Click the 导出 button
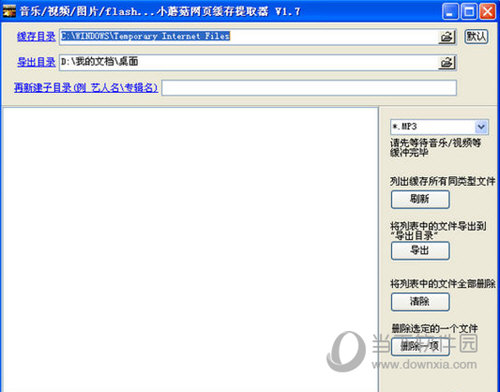Screen dimensions: 500x392 pos(420,251)
